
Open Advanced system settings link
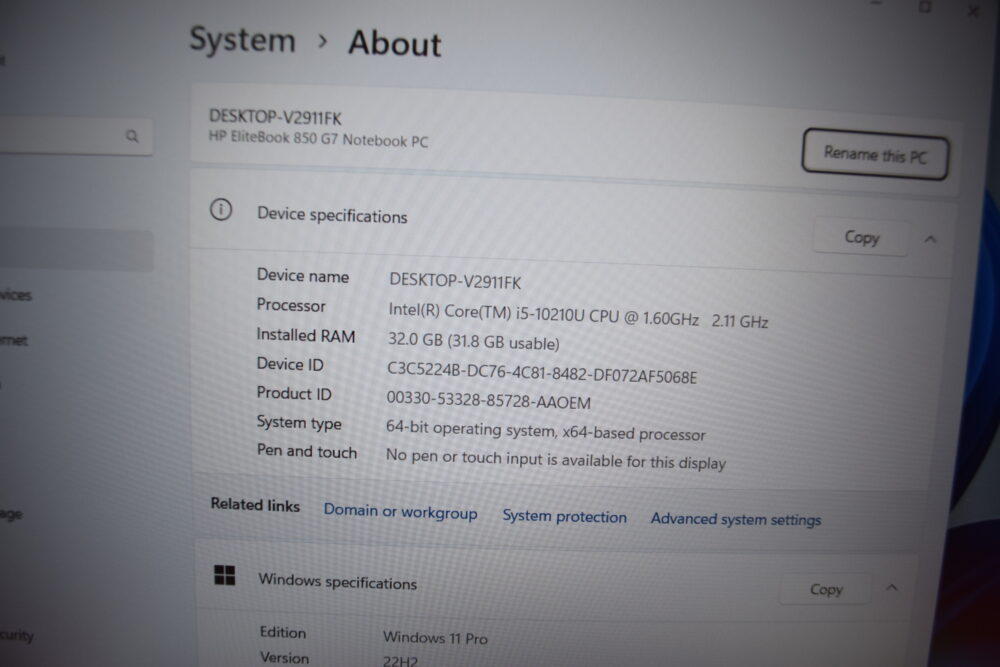[x=735, y=519]
